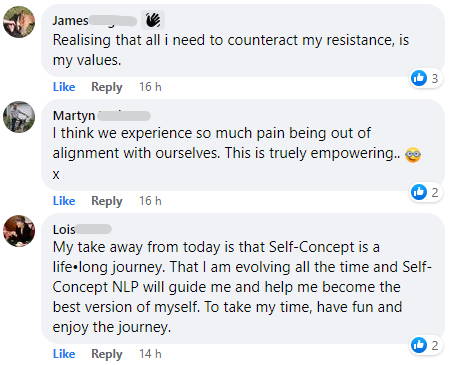Like Martyn's comment about alignment
462x365 pixels.
coord(64,201)
